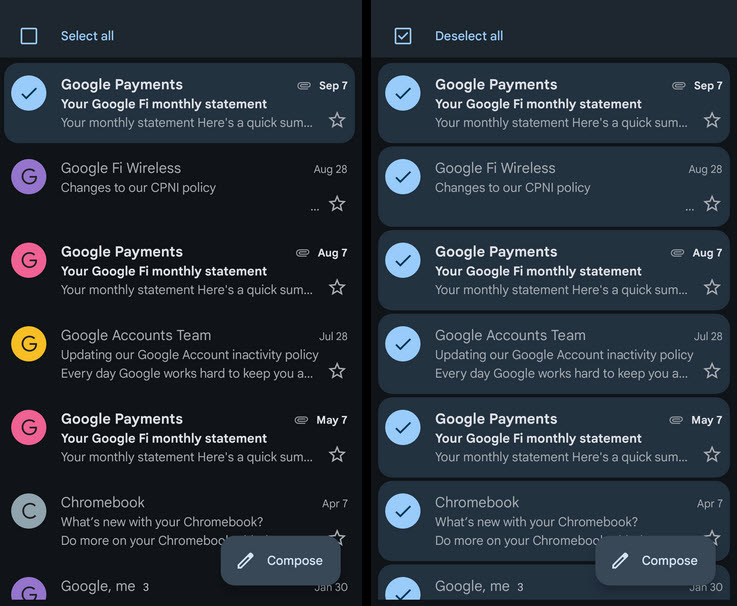Screen dimensions: 737x606
Task: Click 'Chromebook' sender name in Deselect all panel
Action: [x=477, y=503]
